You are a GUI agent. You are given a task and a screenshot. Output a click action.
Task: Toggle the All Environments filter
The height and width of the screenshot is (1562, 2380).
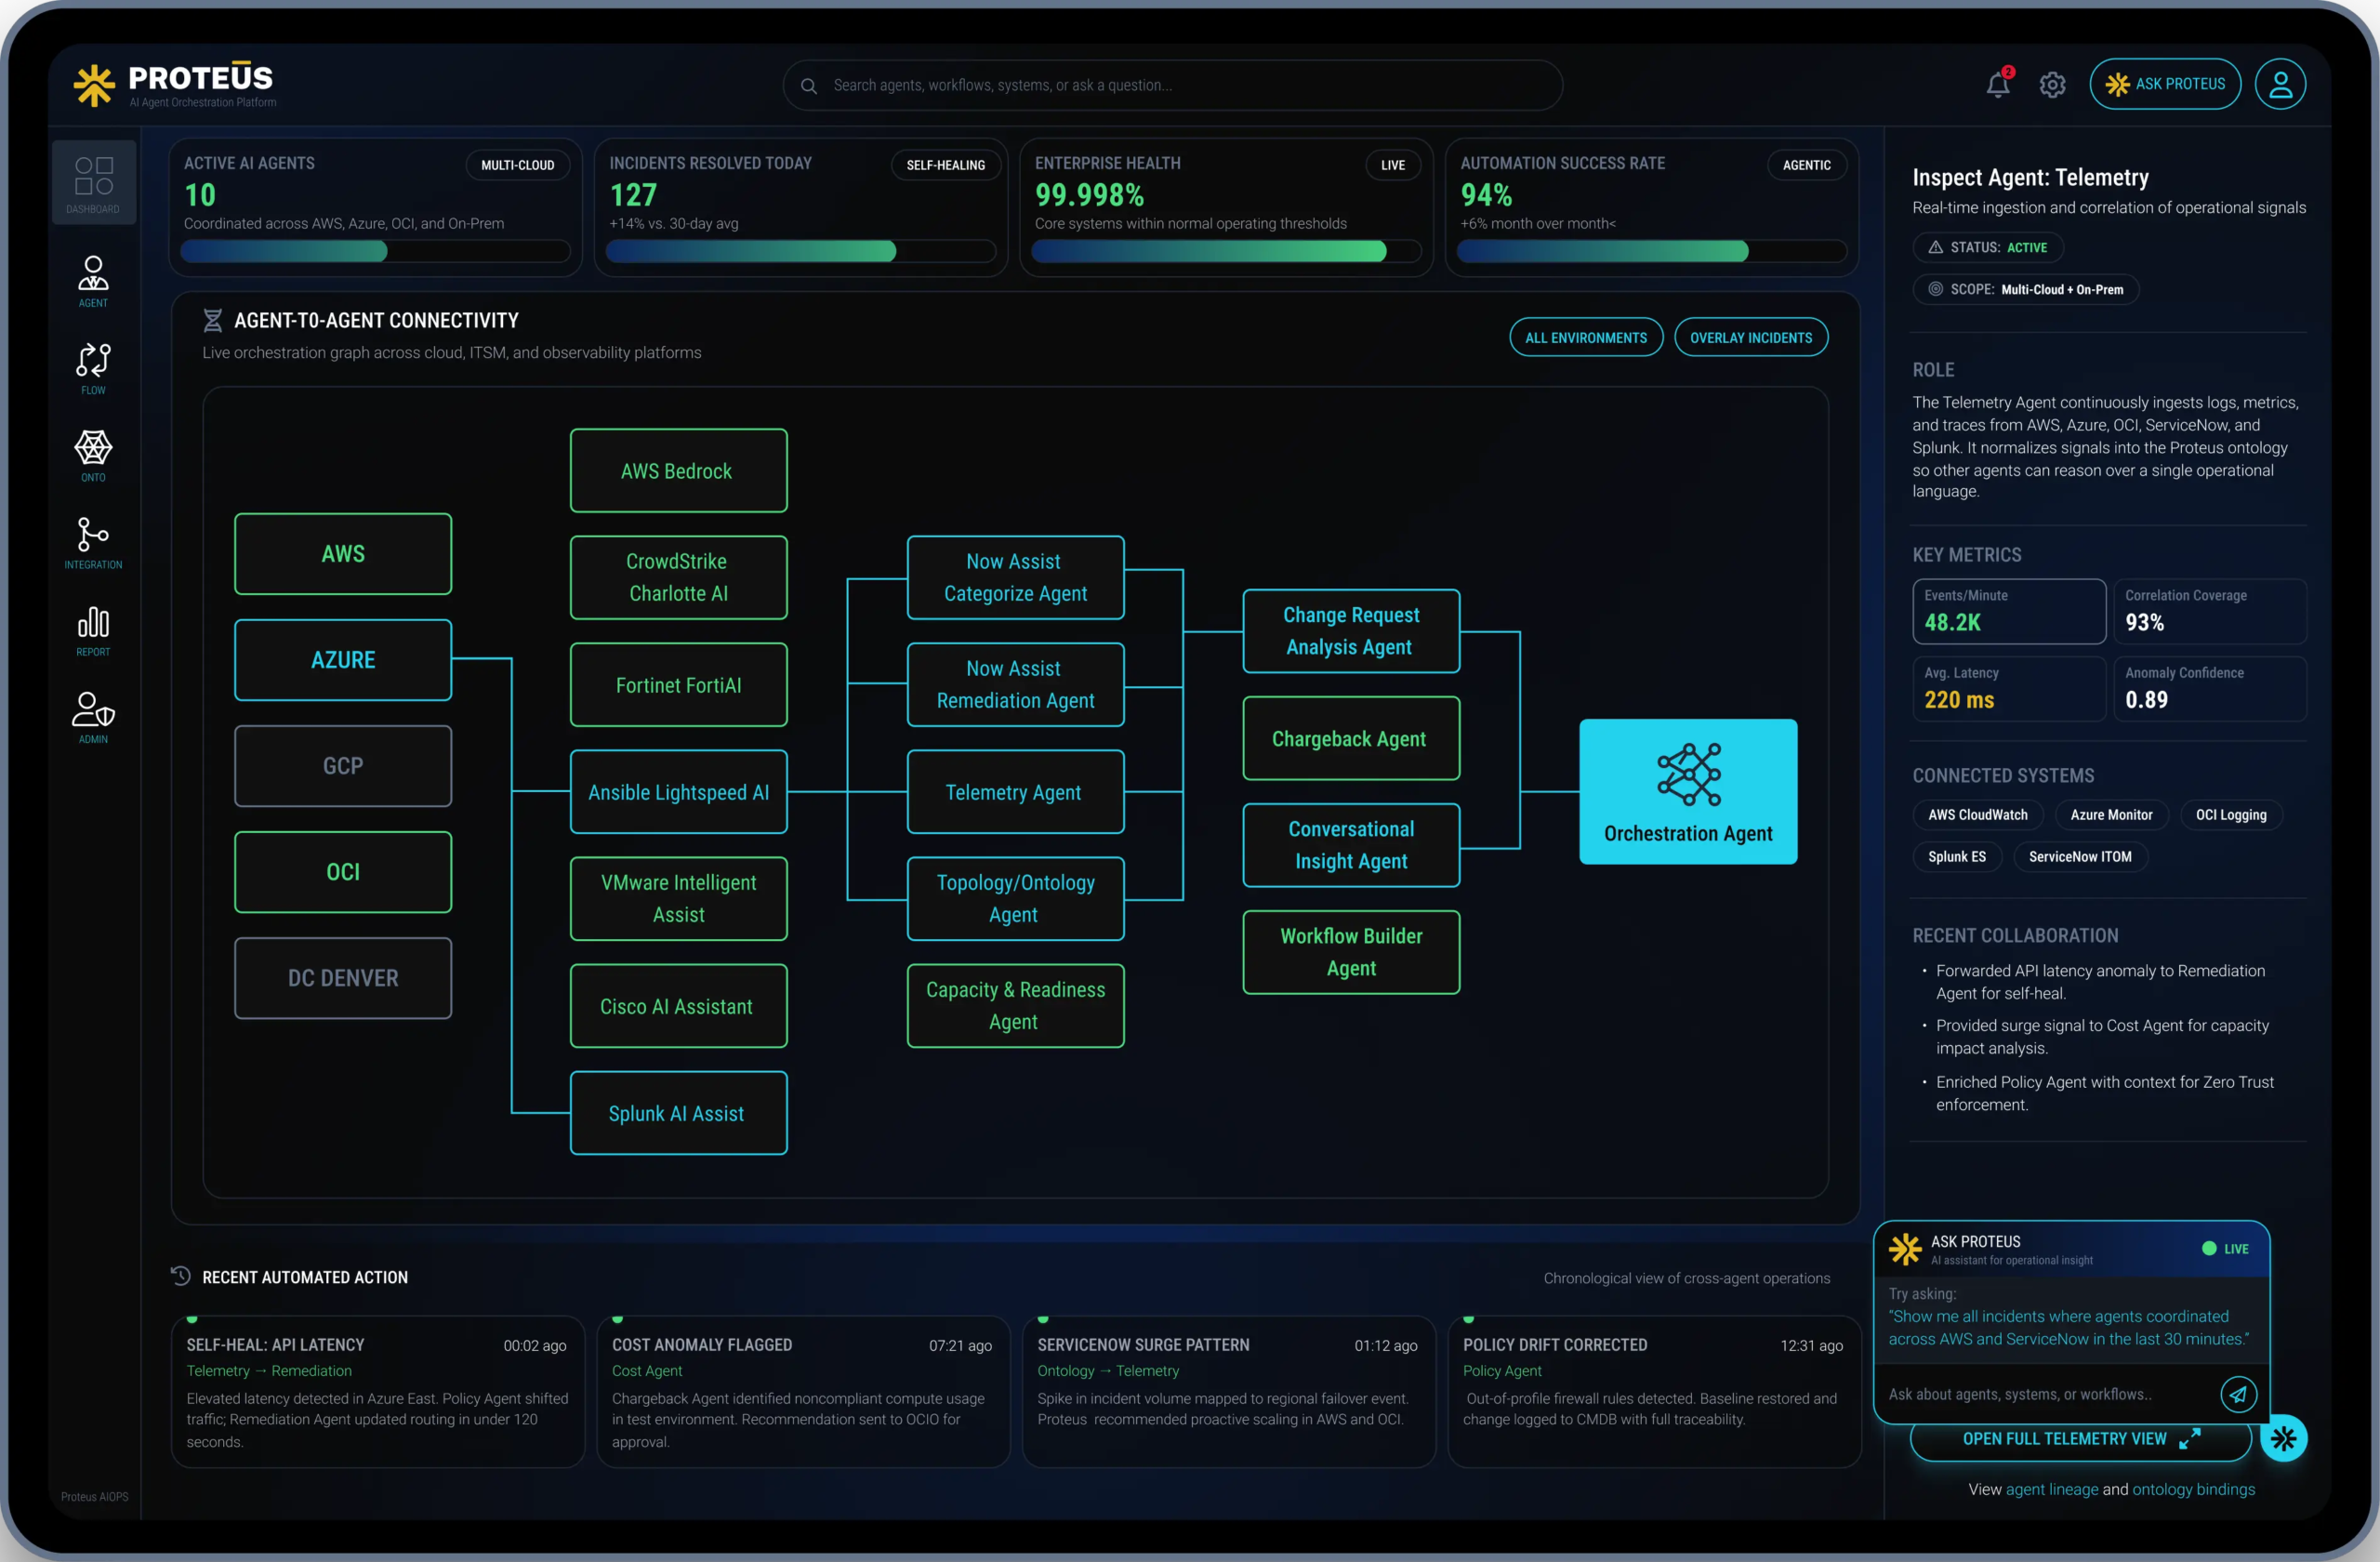coord(1585,338)
